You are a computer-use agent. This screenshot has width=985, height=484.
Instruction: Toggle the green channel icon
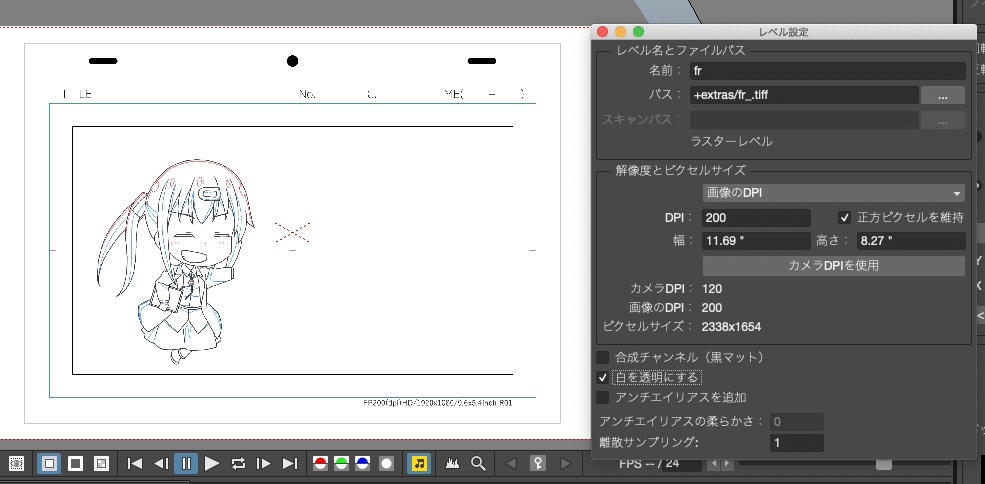(342, 464)
